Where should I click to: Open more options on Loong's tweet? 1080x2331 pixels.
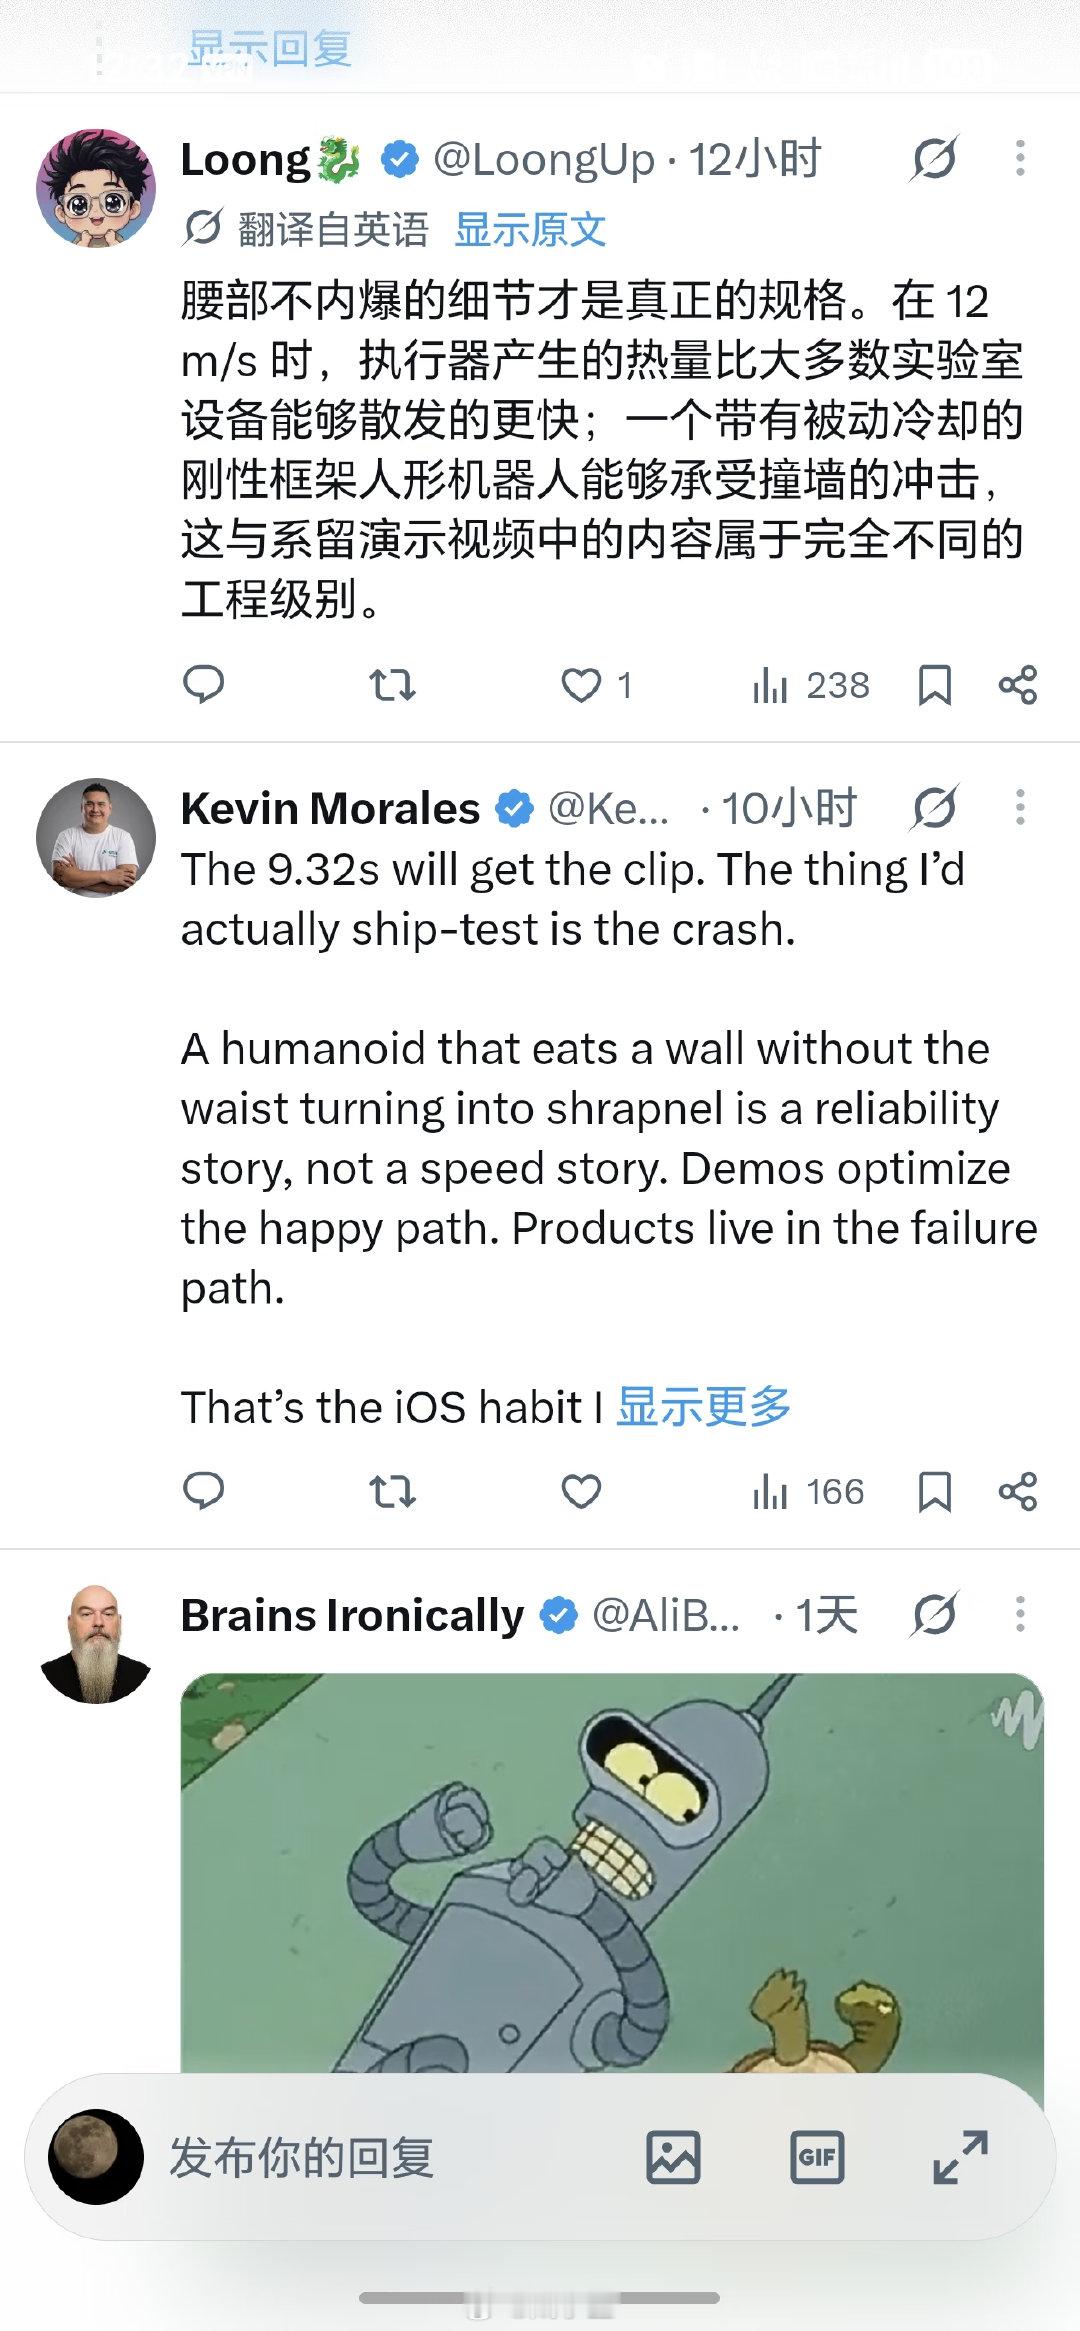(x=1020, y=158)
